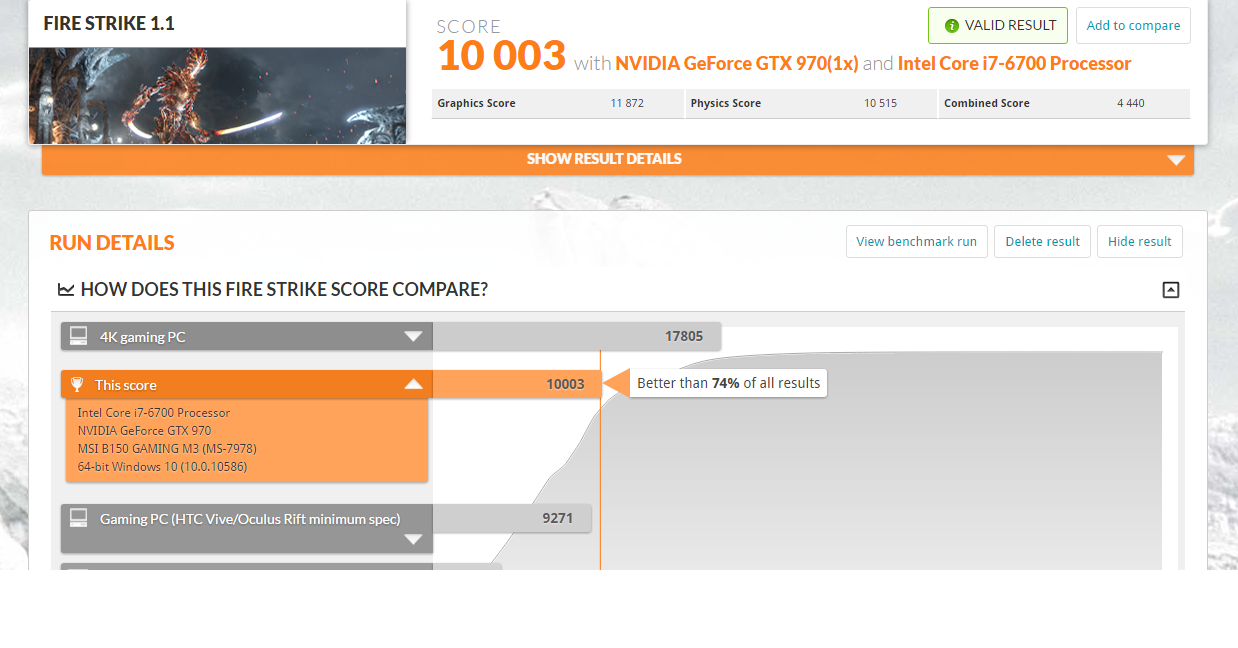Click the chart icon before How does this score compare

click(66, 290)
